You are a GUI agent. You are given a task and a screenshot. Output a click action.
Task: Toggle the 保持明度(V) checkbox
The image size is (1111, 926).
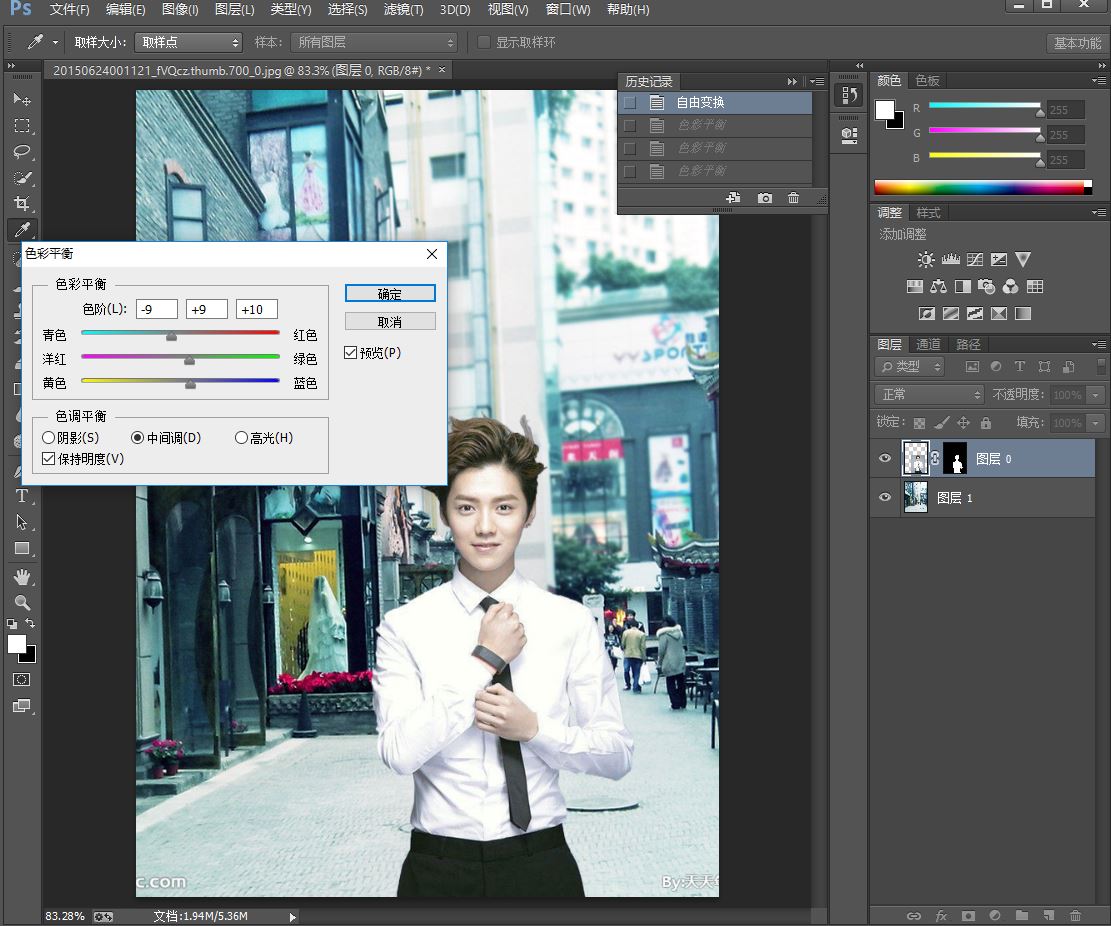coord(49,459)
